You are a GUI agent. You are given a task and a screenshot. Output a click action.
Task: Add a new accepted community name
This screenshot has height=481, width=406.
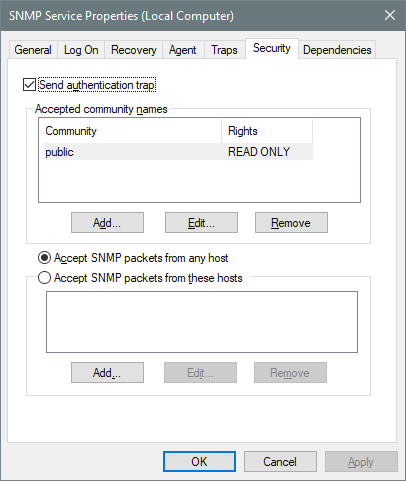click(x=107, y=222)
